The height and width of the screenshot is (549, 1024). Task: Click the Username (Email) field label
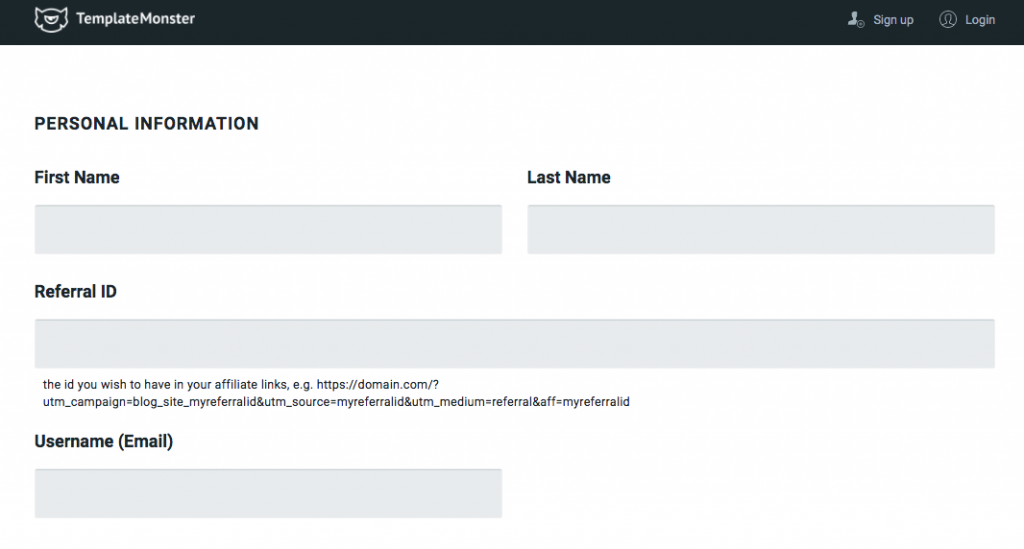(x=103, y=441)
